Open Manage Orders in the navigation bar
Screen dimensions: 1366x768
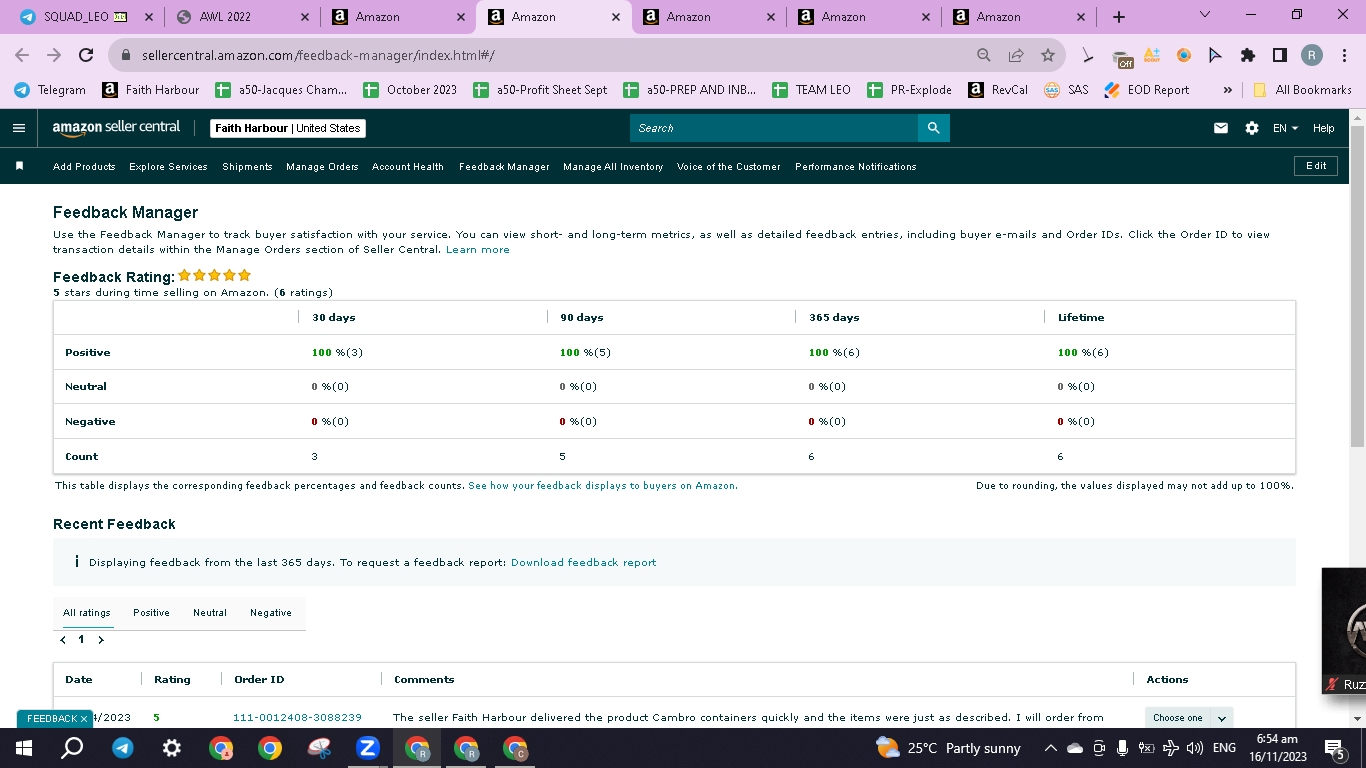point(322,167)
